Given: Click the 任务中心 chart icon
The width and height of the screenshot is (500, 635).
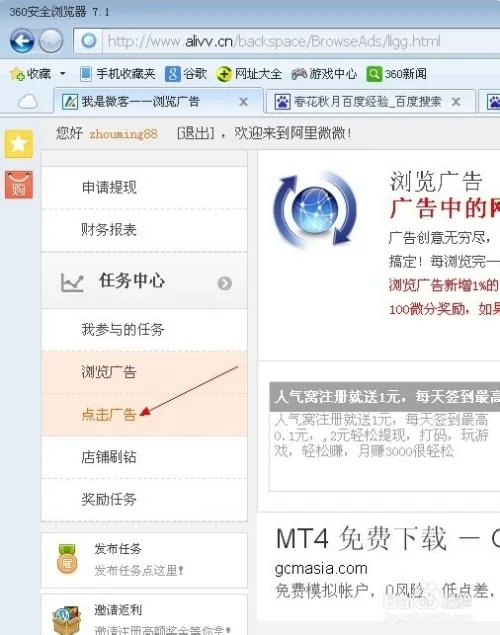Looking at the screenshot, I should click(x=72, y=282).
